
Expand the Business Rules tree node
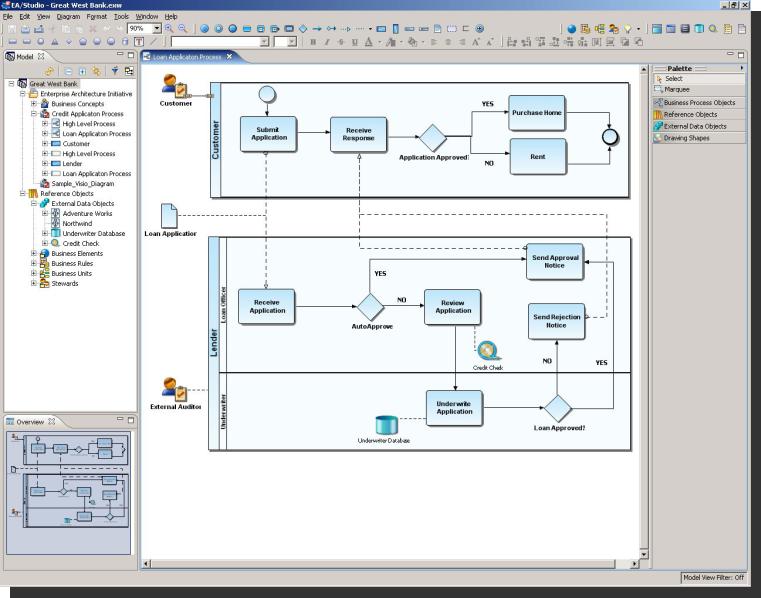33,263
